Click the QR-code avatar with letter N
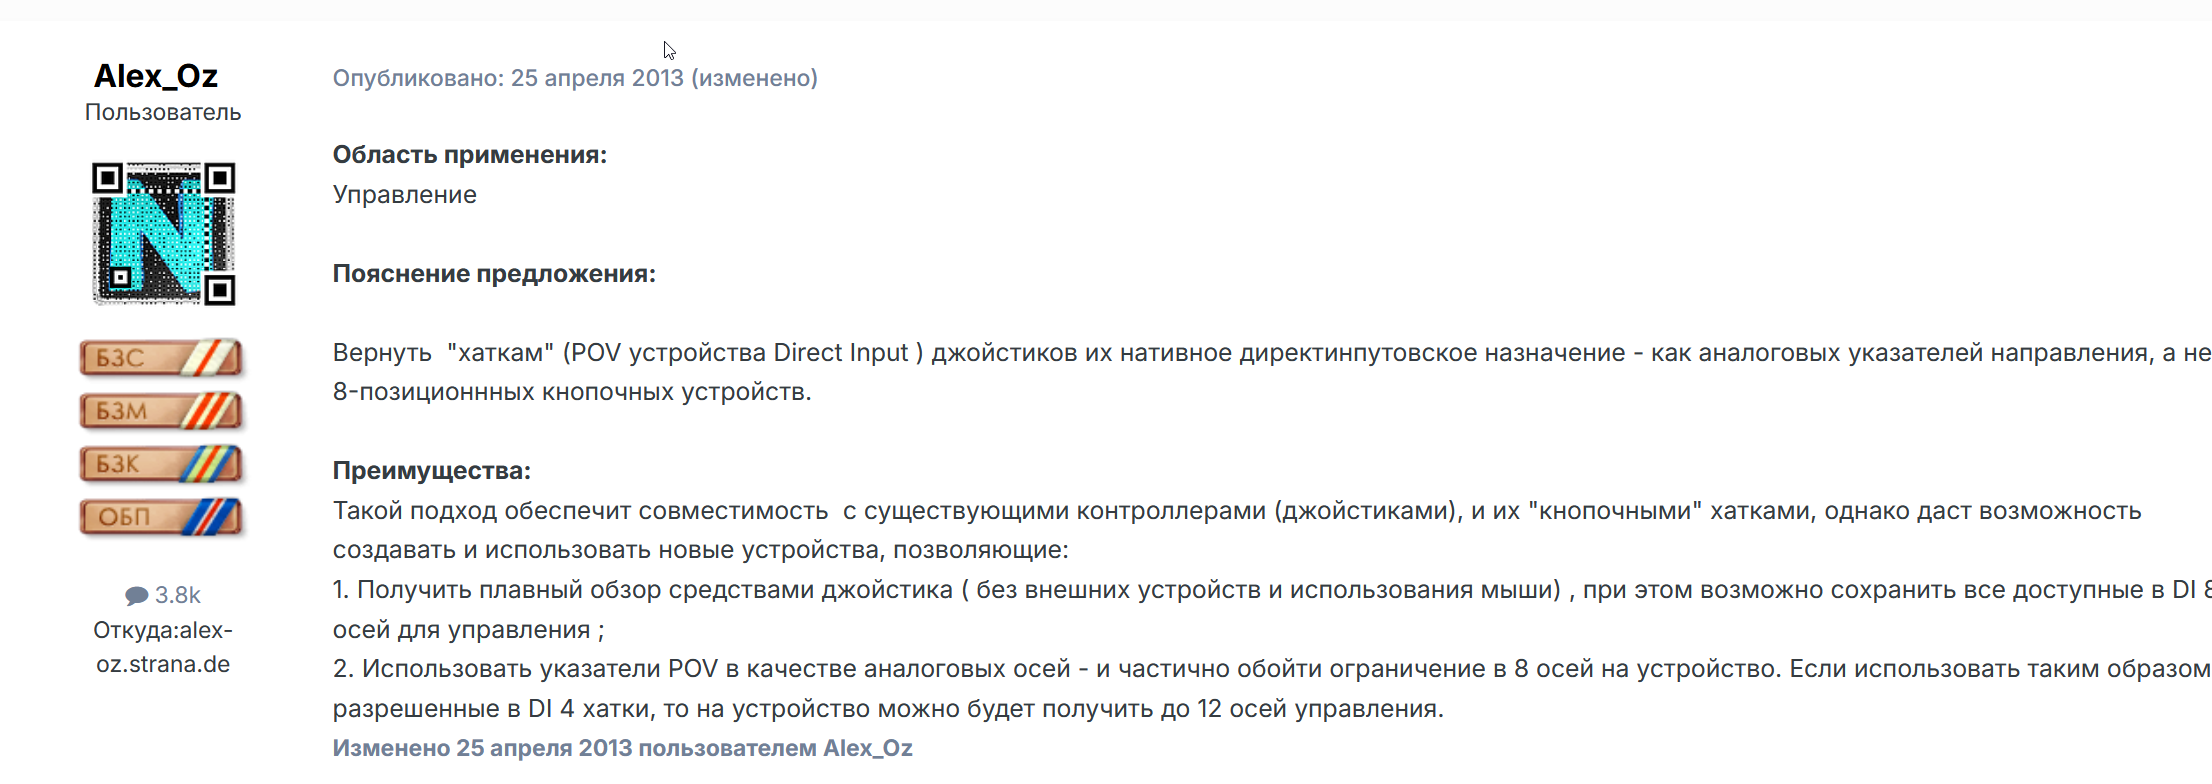 [163, 234]
